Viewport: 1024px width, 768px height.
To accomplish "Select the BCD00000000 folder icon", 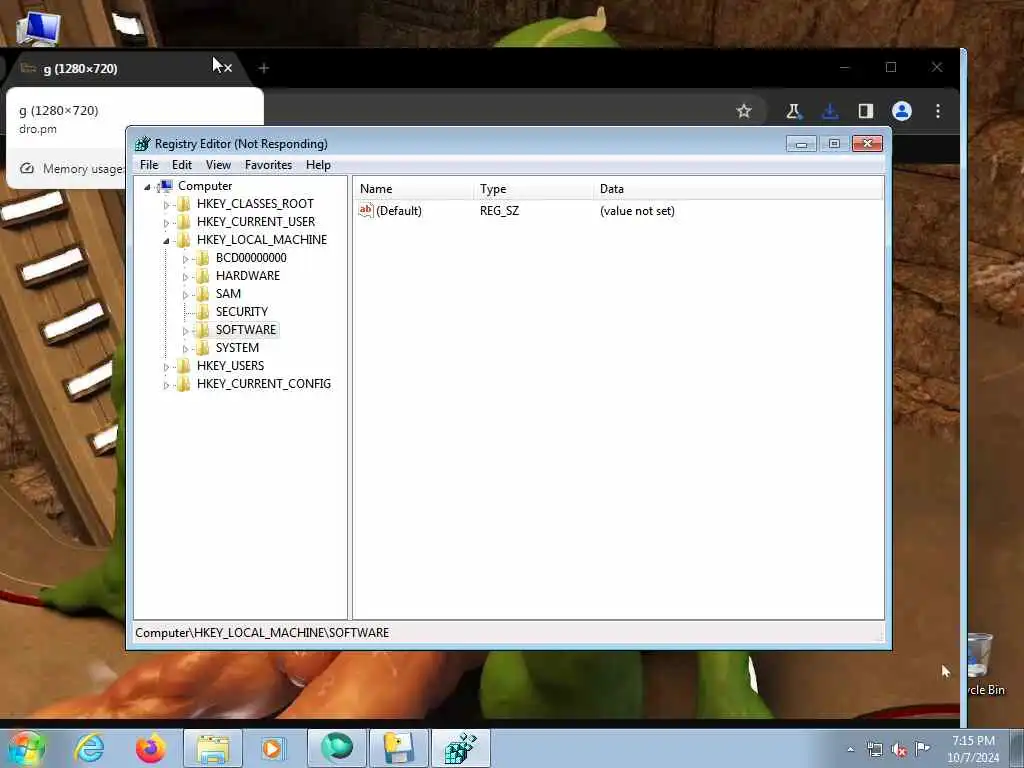I will [x=203, y=258].
